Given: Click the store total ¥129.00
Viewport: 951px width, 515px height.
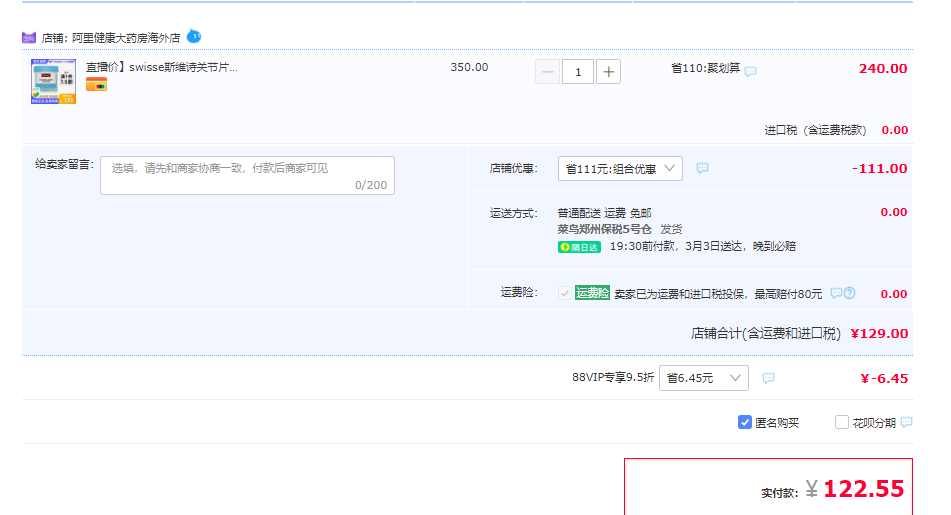Looking at the screenshot, I should pos(879,334).
